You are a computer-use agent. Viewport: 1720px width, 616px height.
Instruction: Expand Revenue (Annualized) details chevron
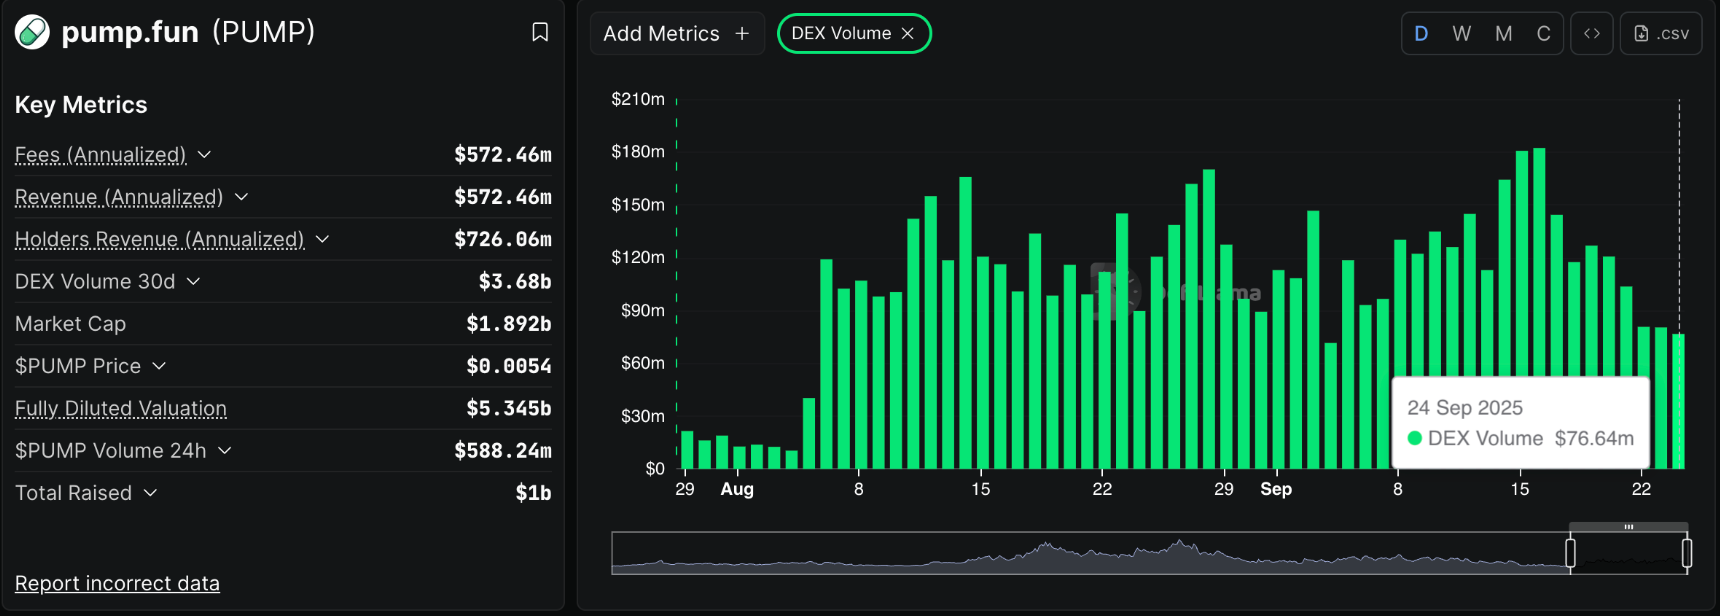pyautogui.click(x=241, y=197)
